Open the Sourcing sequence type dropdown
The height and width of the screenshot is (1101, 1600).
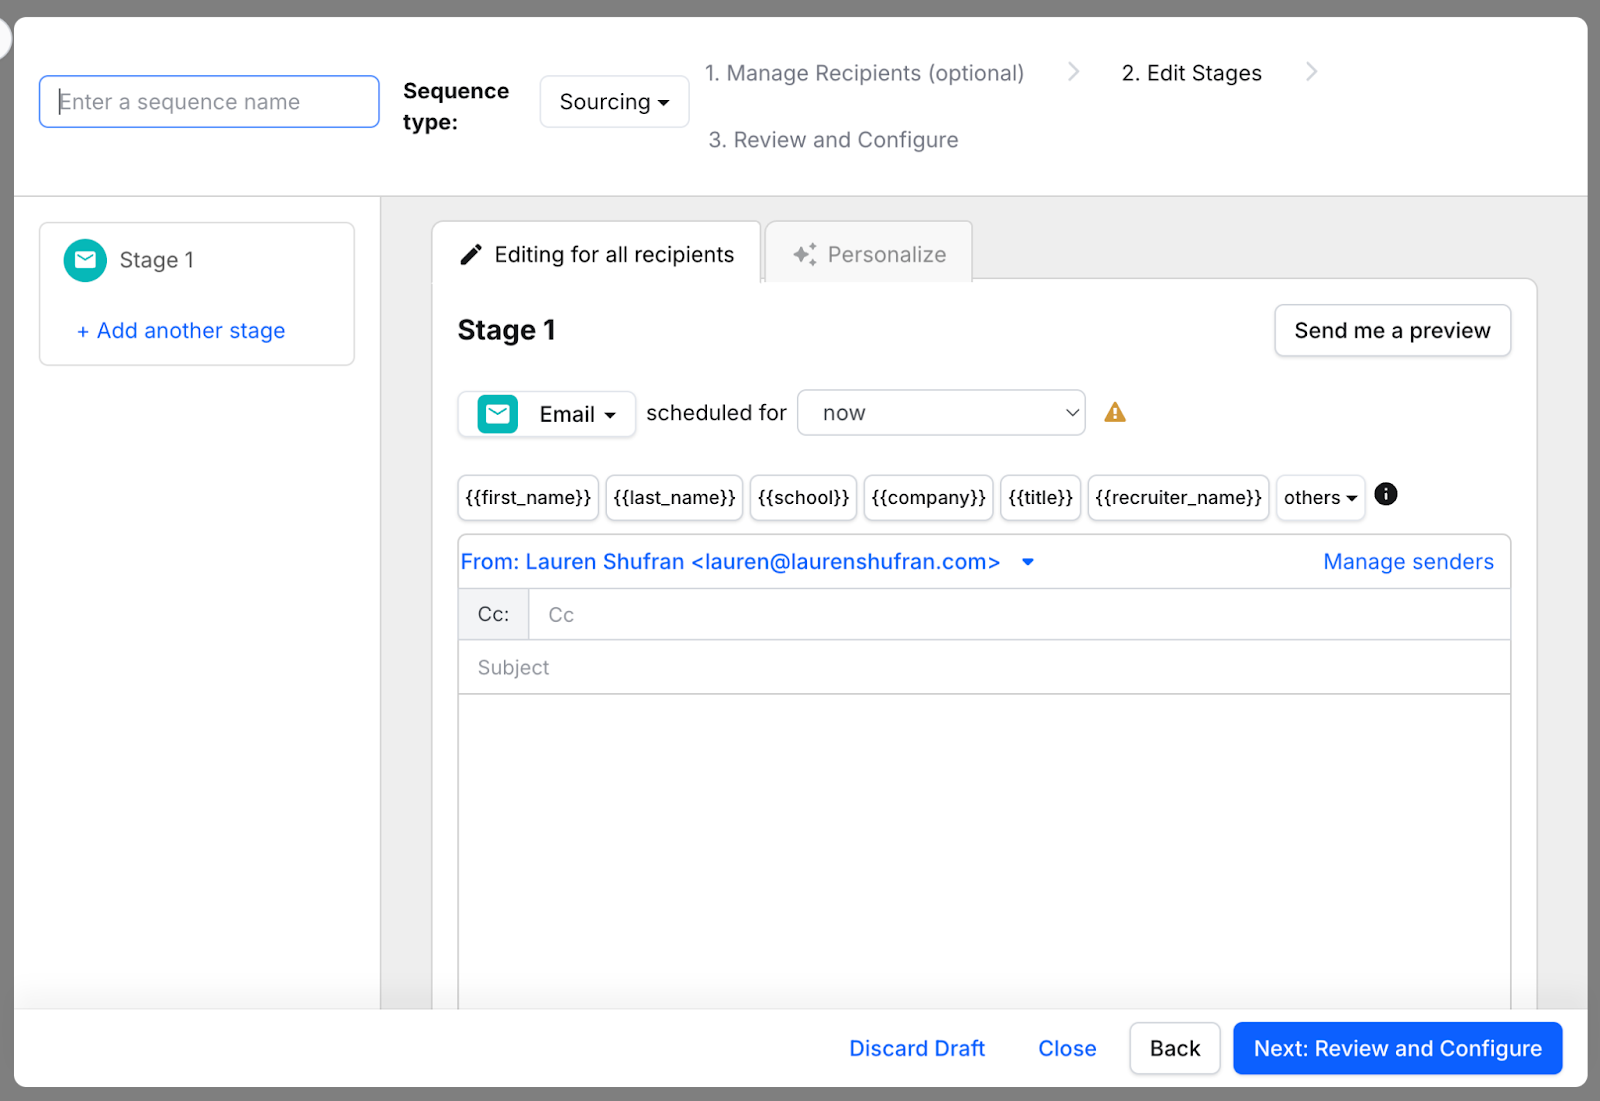(614, 102)
